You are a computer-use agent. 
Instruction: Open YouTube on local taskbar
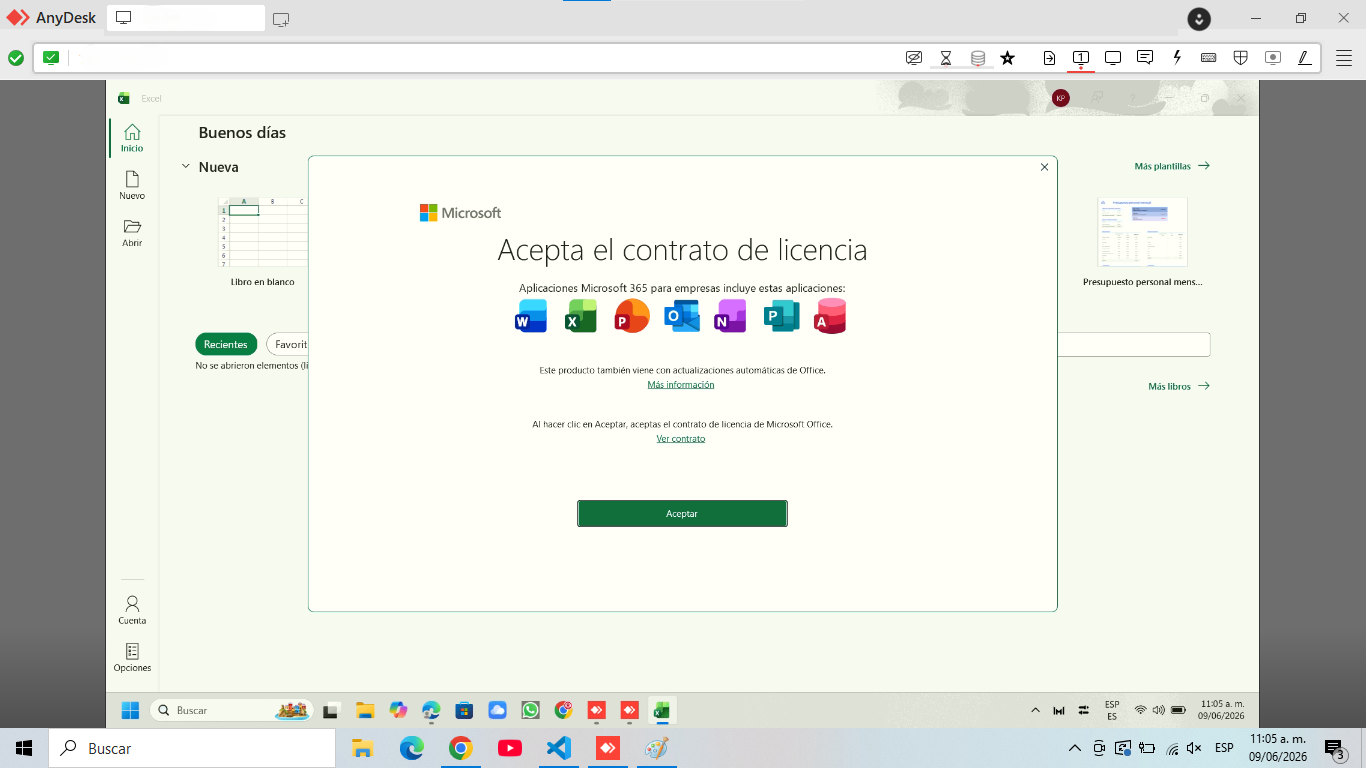pos(509,748)
